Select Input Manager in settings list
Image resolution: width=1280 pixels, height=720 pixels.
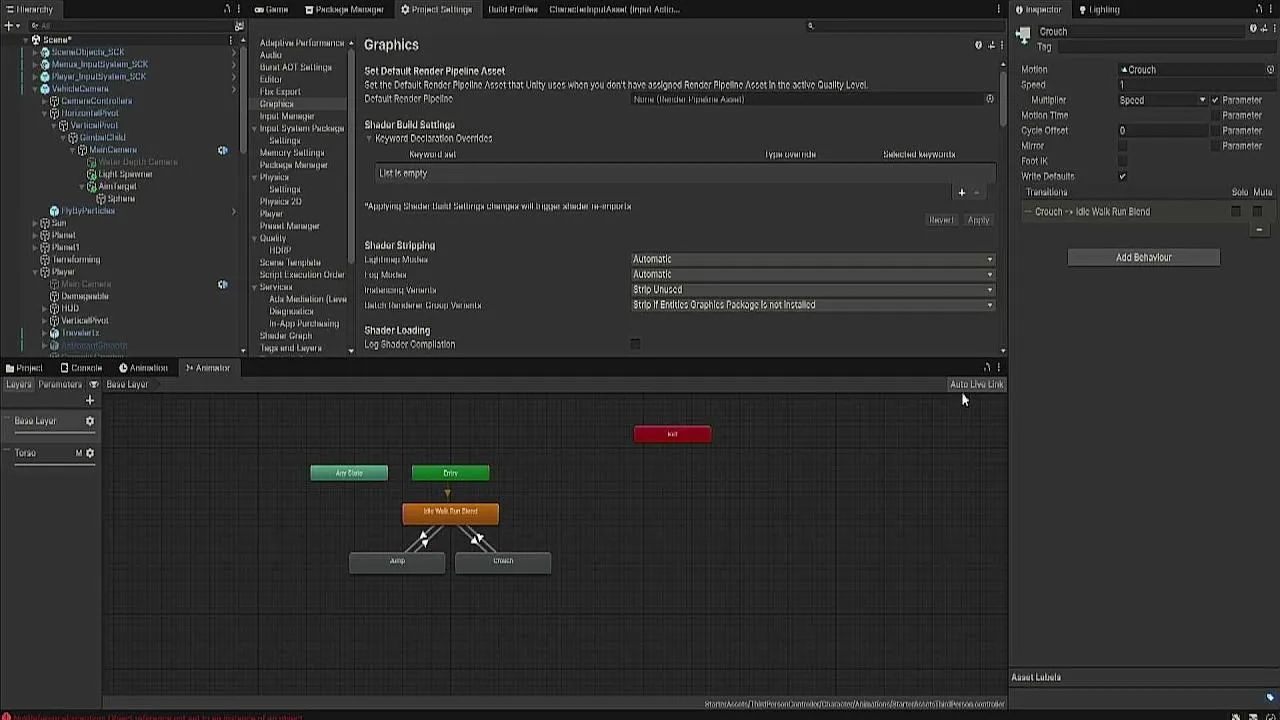click(x=287, y=116)
